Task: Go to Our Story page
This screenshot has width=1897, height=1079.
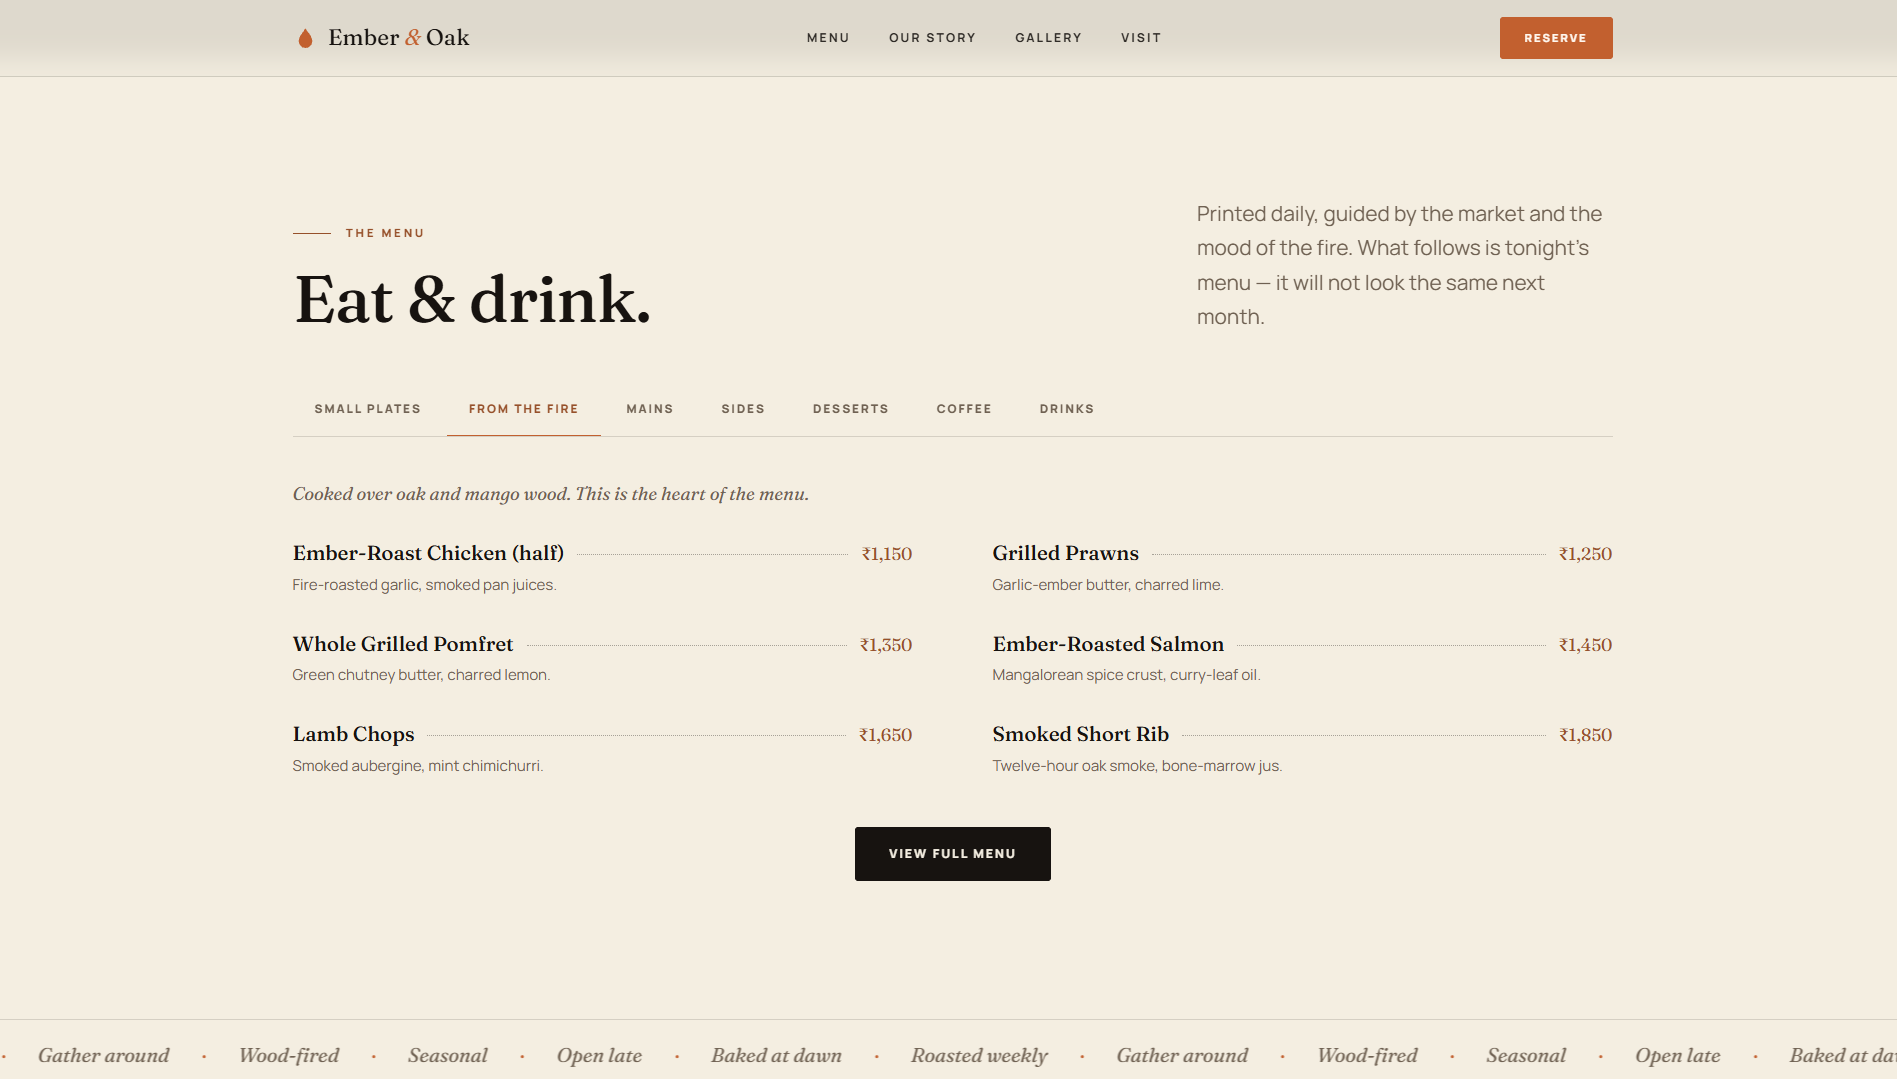Action: coord(932,38)
